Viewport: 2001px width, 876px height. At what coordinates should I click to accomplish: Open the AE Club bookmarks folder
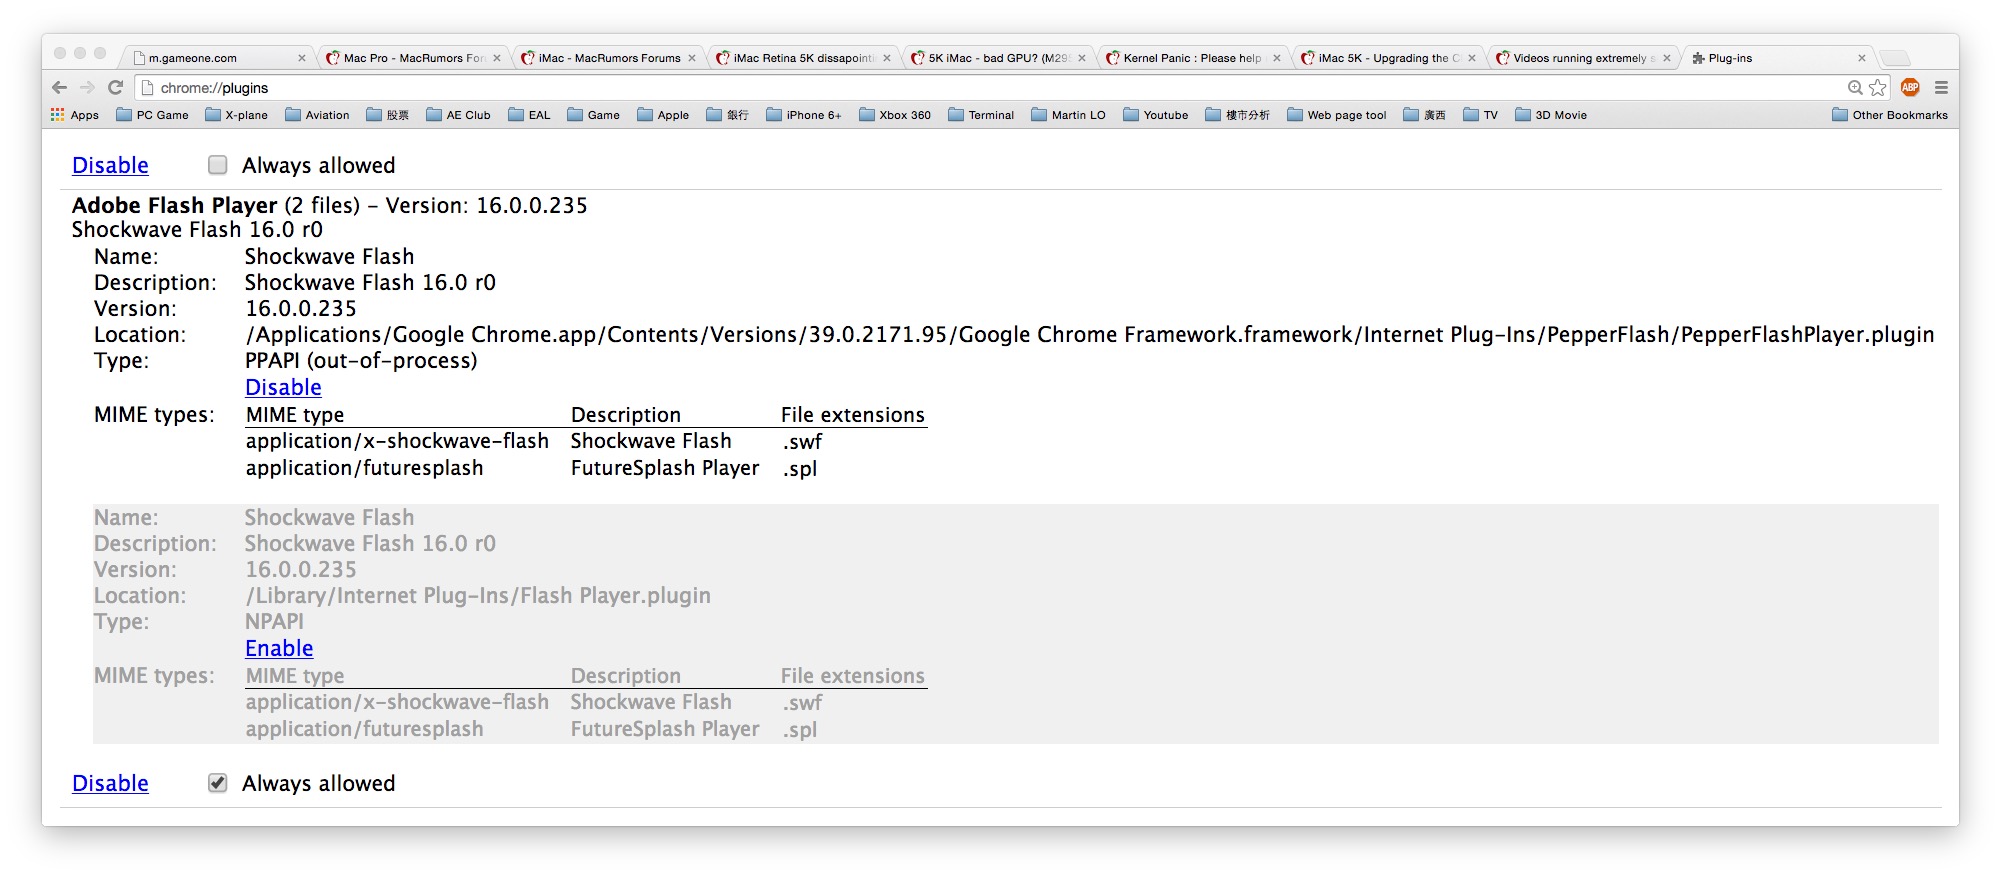pyautogui.click(x=458, y=115)
